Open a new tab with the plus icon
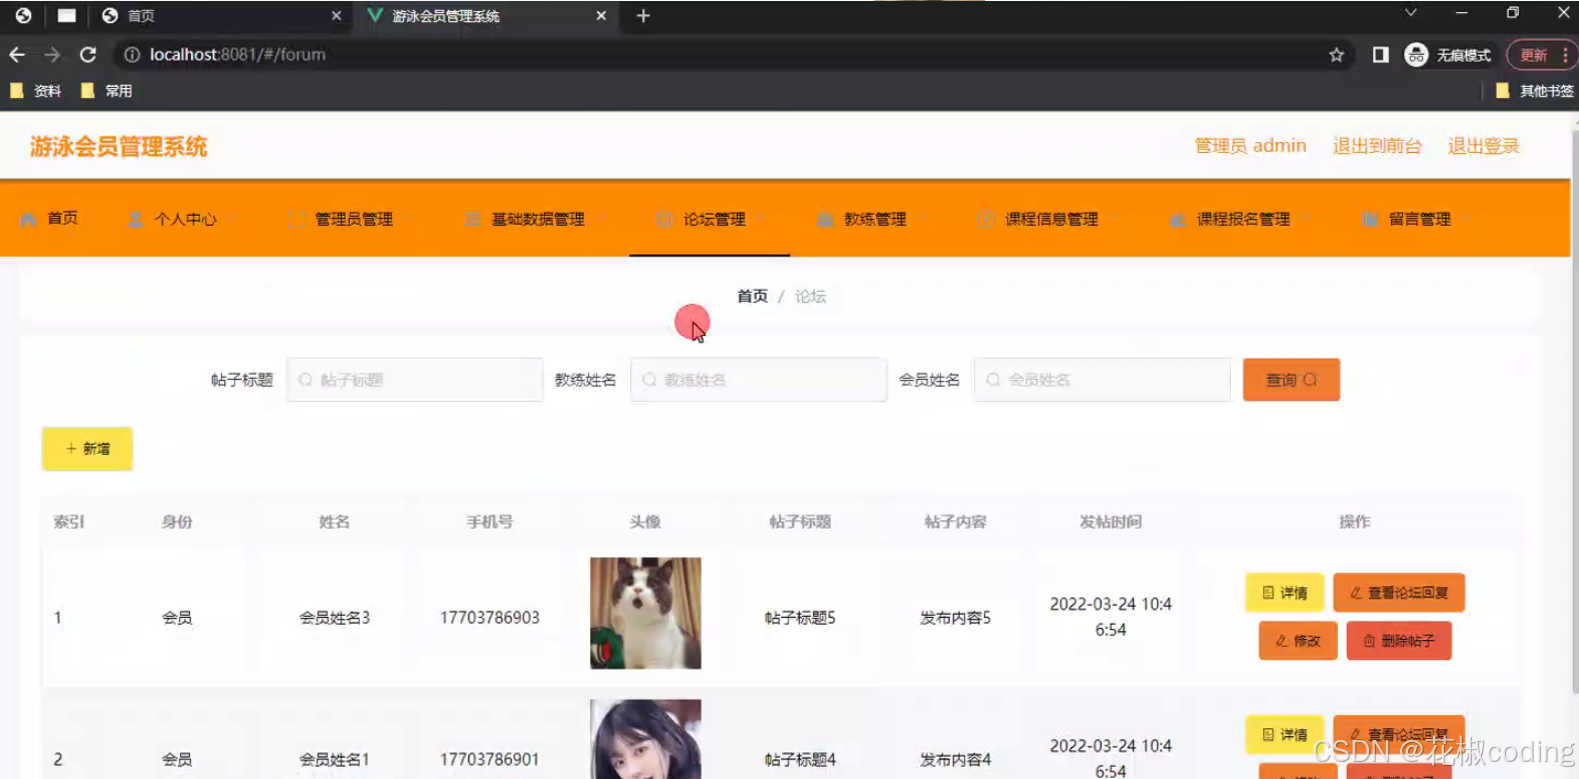The height and width of the screenshot is (779, 1579). coord(643,16)
